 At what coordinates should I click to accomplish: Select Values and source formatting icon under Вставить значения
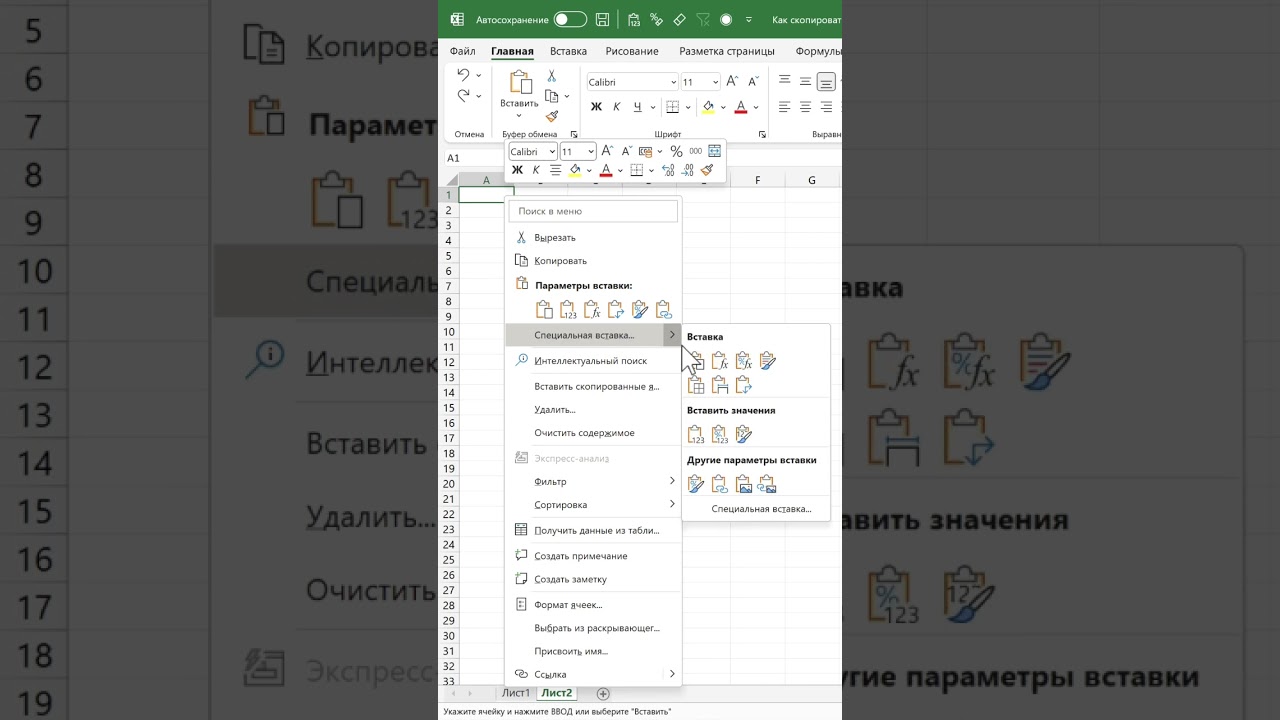click(744, 435)
